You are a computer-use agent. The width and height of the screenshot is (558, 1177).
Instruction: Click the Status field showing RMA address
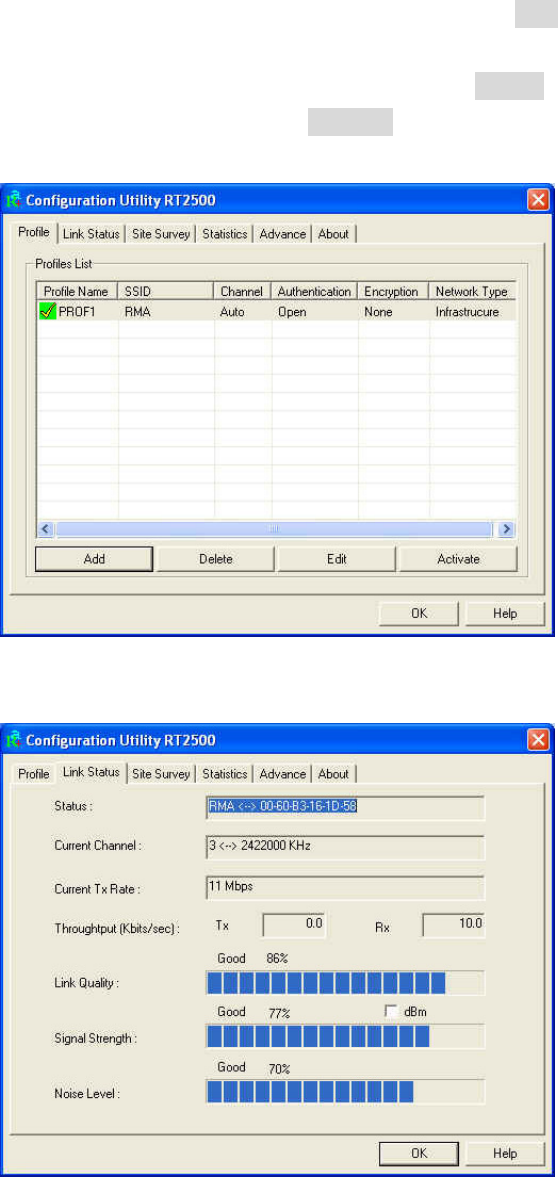point(345,808)
